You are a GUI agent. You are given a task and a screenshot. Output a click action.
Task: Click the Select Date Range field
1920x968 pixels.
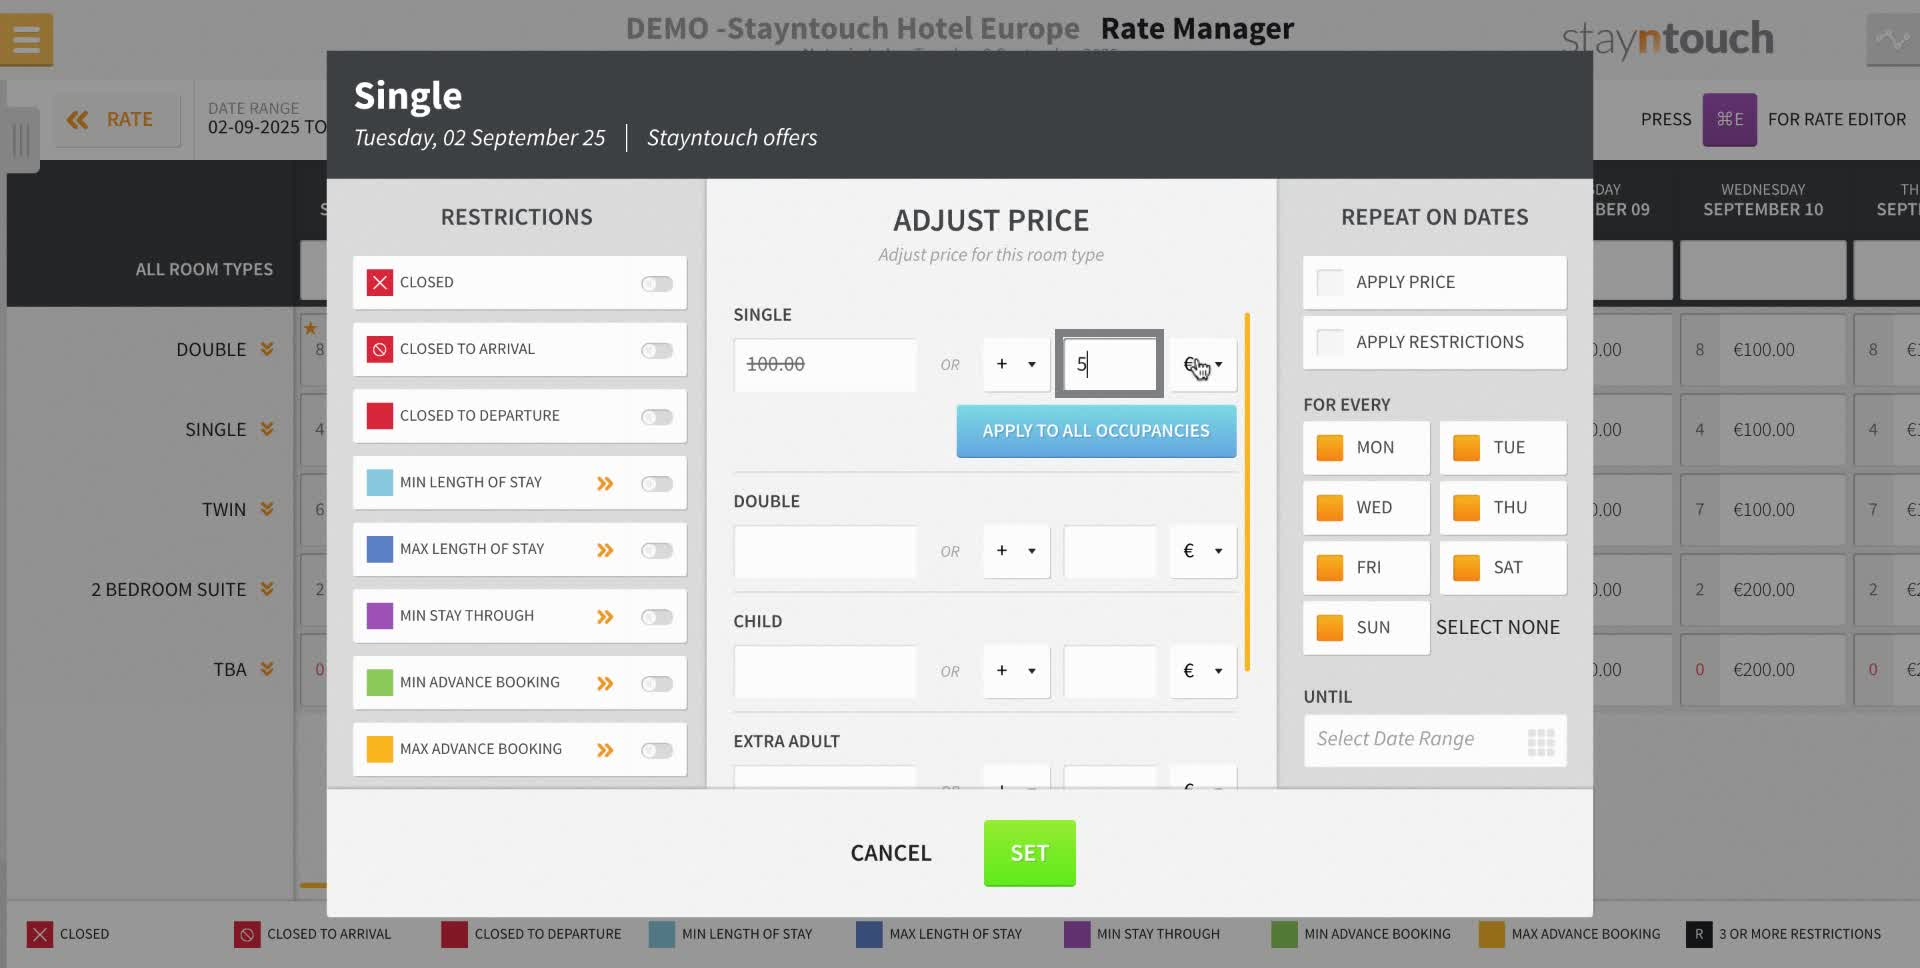coord(1434,740)
